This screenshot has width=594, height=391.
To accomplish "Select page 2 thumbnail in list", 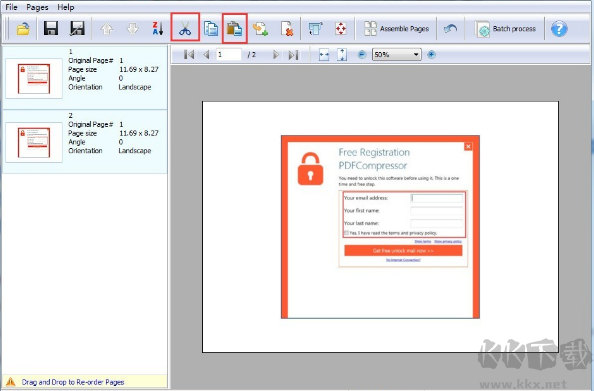I will [x=34, y=142].
